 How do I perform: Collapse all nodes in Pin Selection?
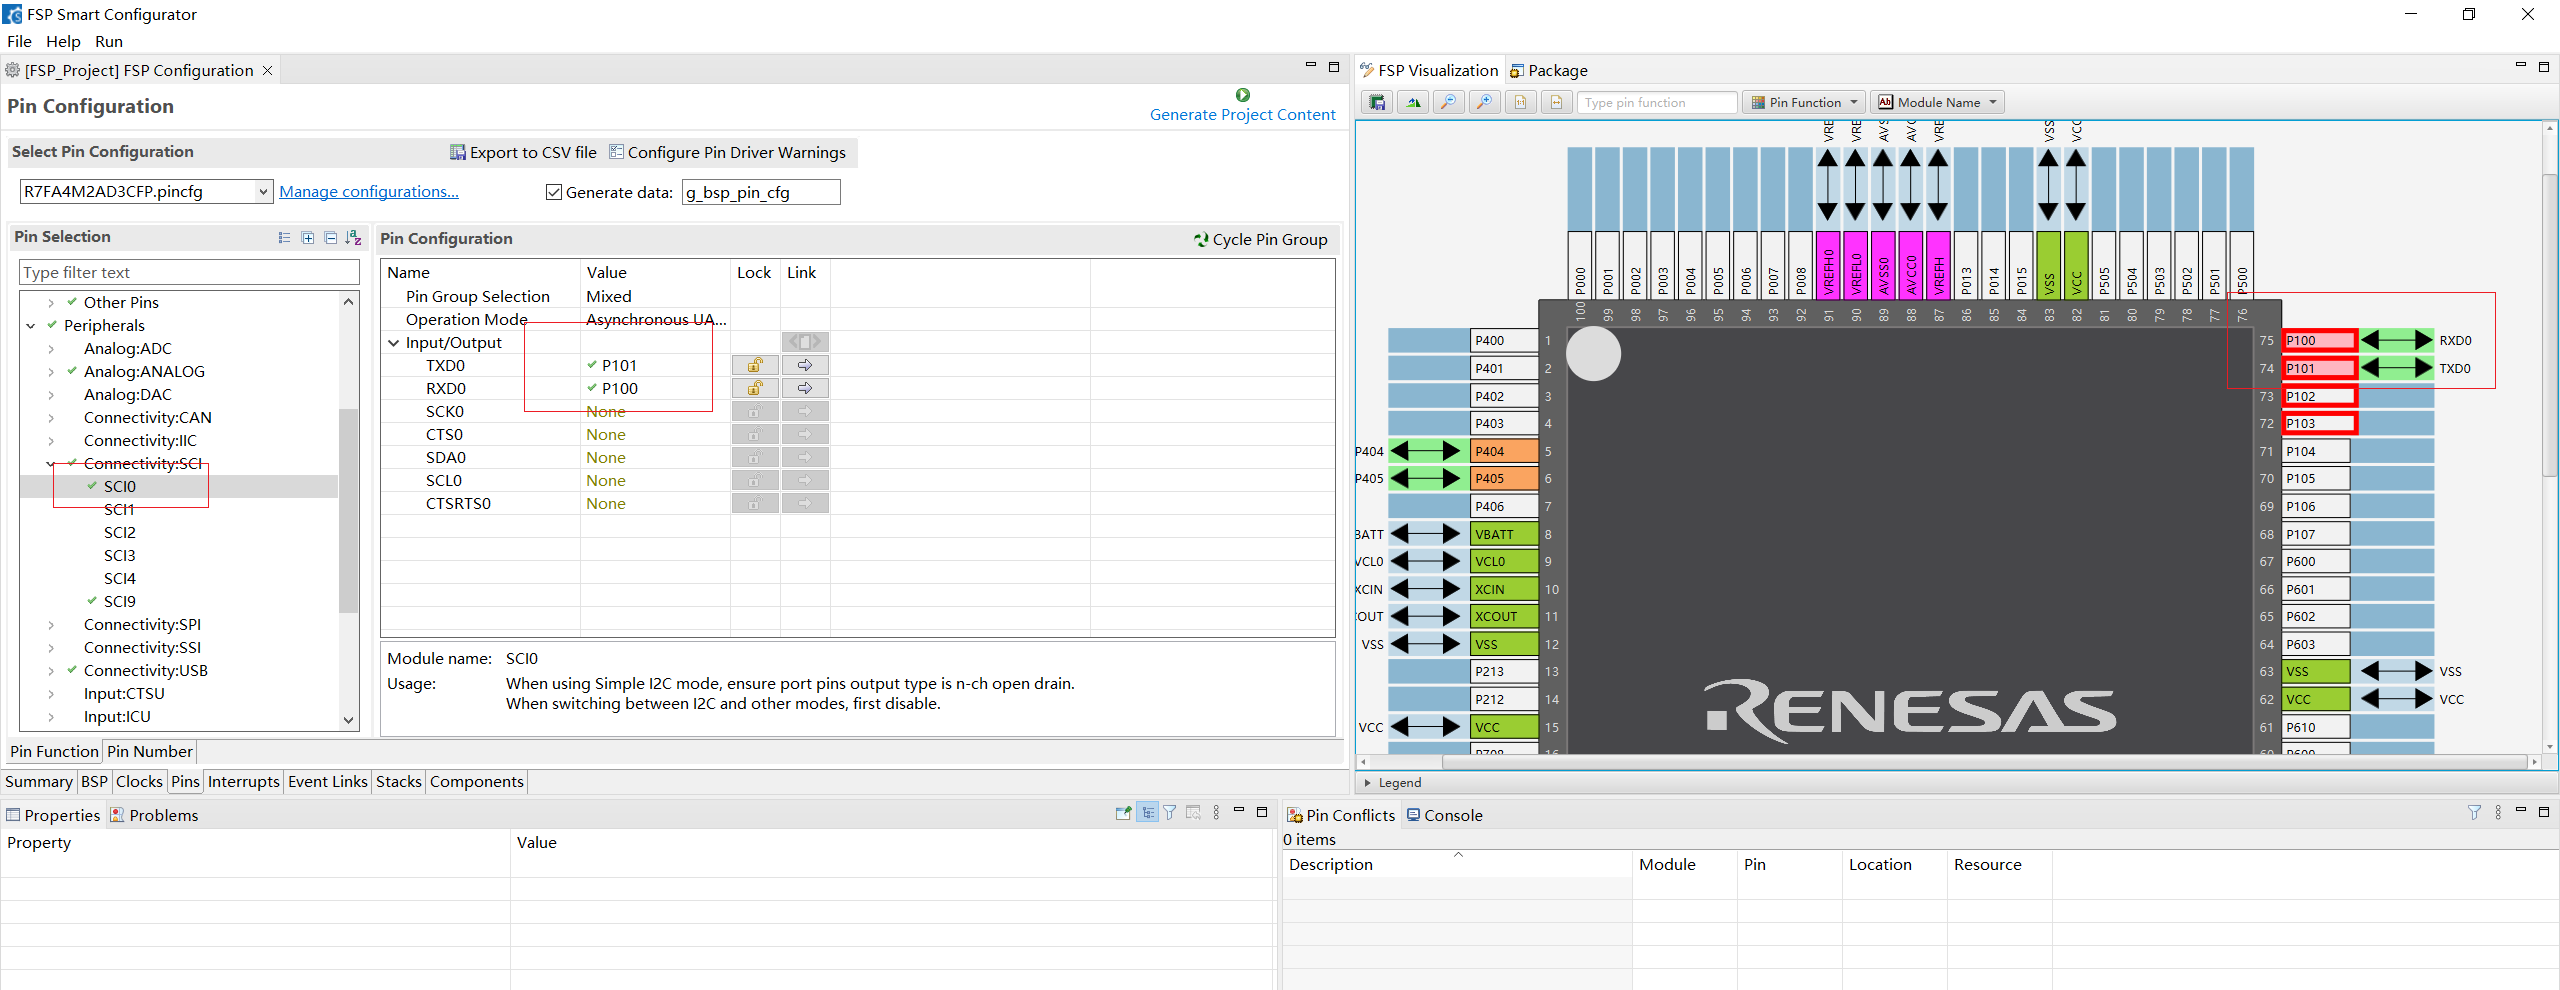point(331,237)
